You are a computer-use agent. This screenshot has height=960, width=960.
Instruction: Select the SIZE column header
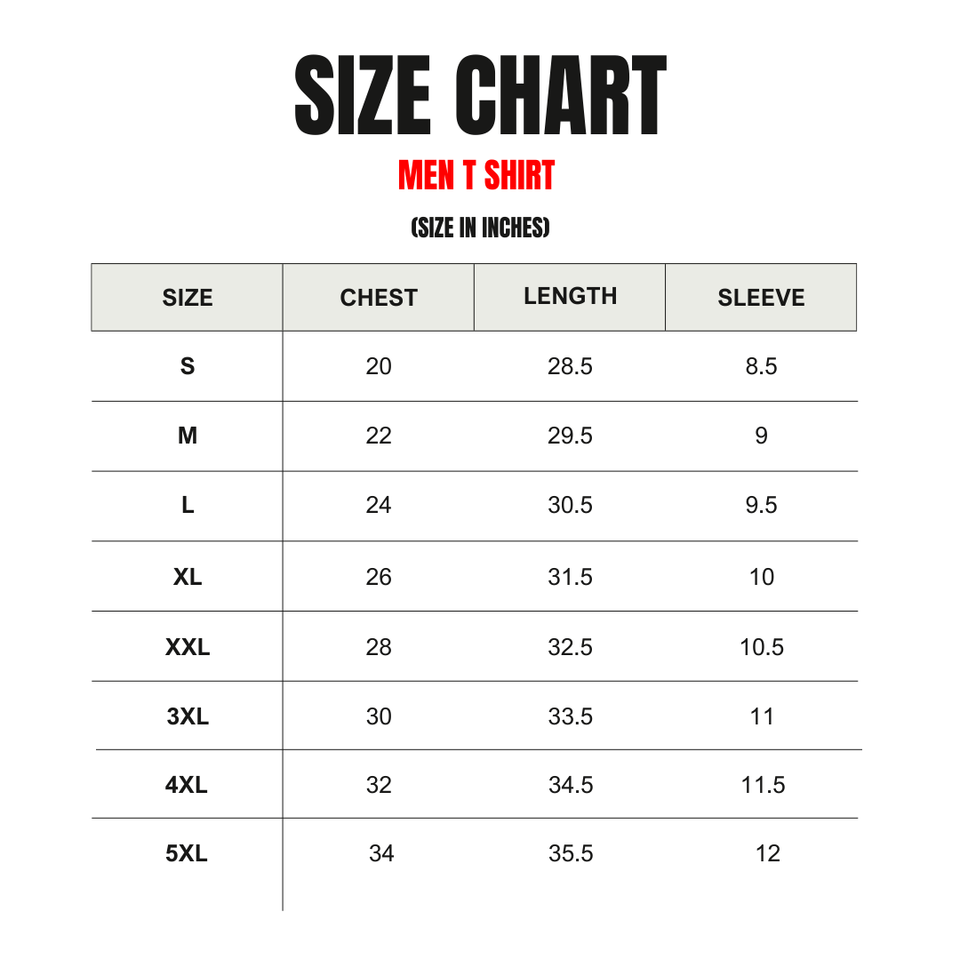(187, 297)
